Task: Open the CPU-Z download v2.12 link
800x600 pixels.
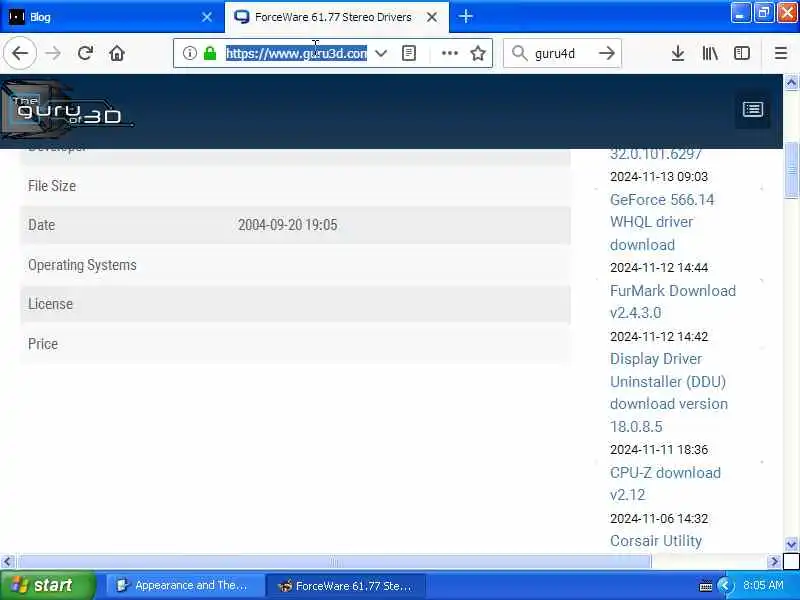Action: pyautogui.click(x=665, y=484)
